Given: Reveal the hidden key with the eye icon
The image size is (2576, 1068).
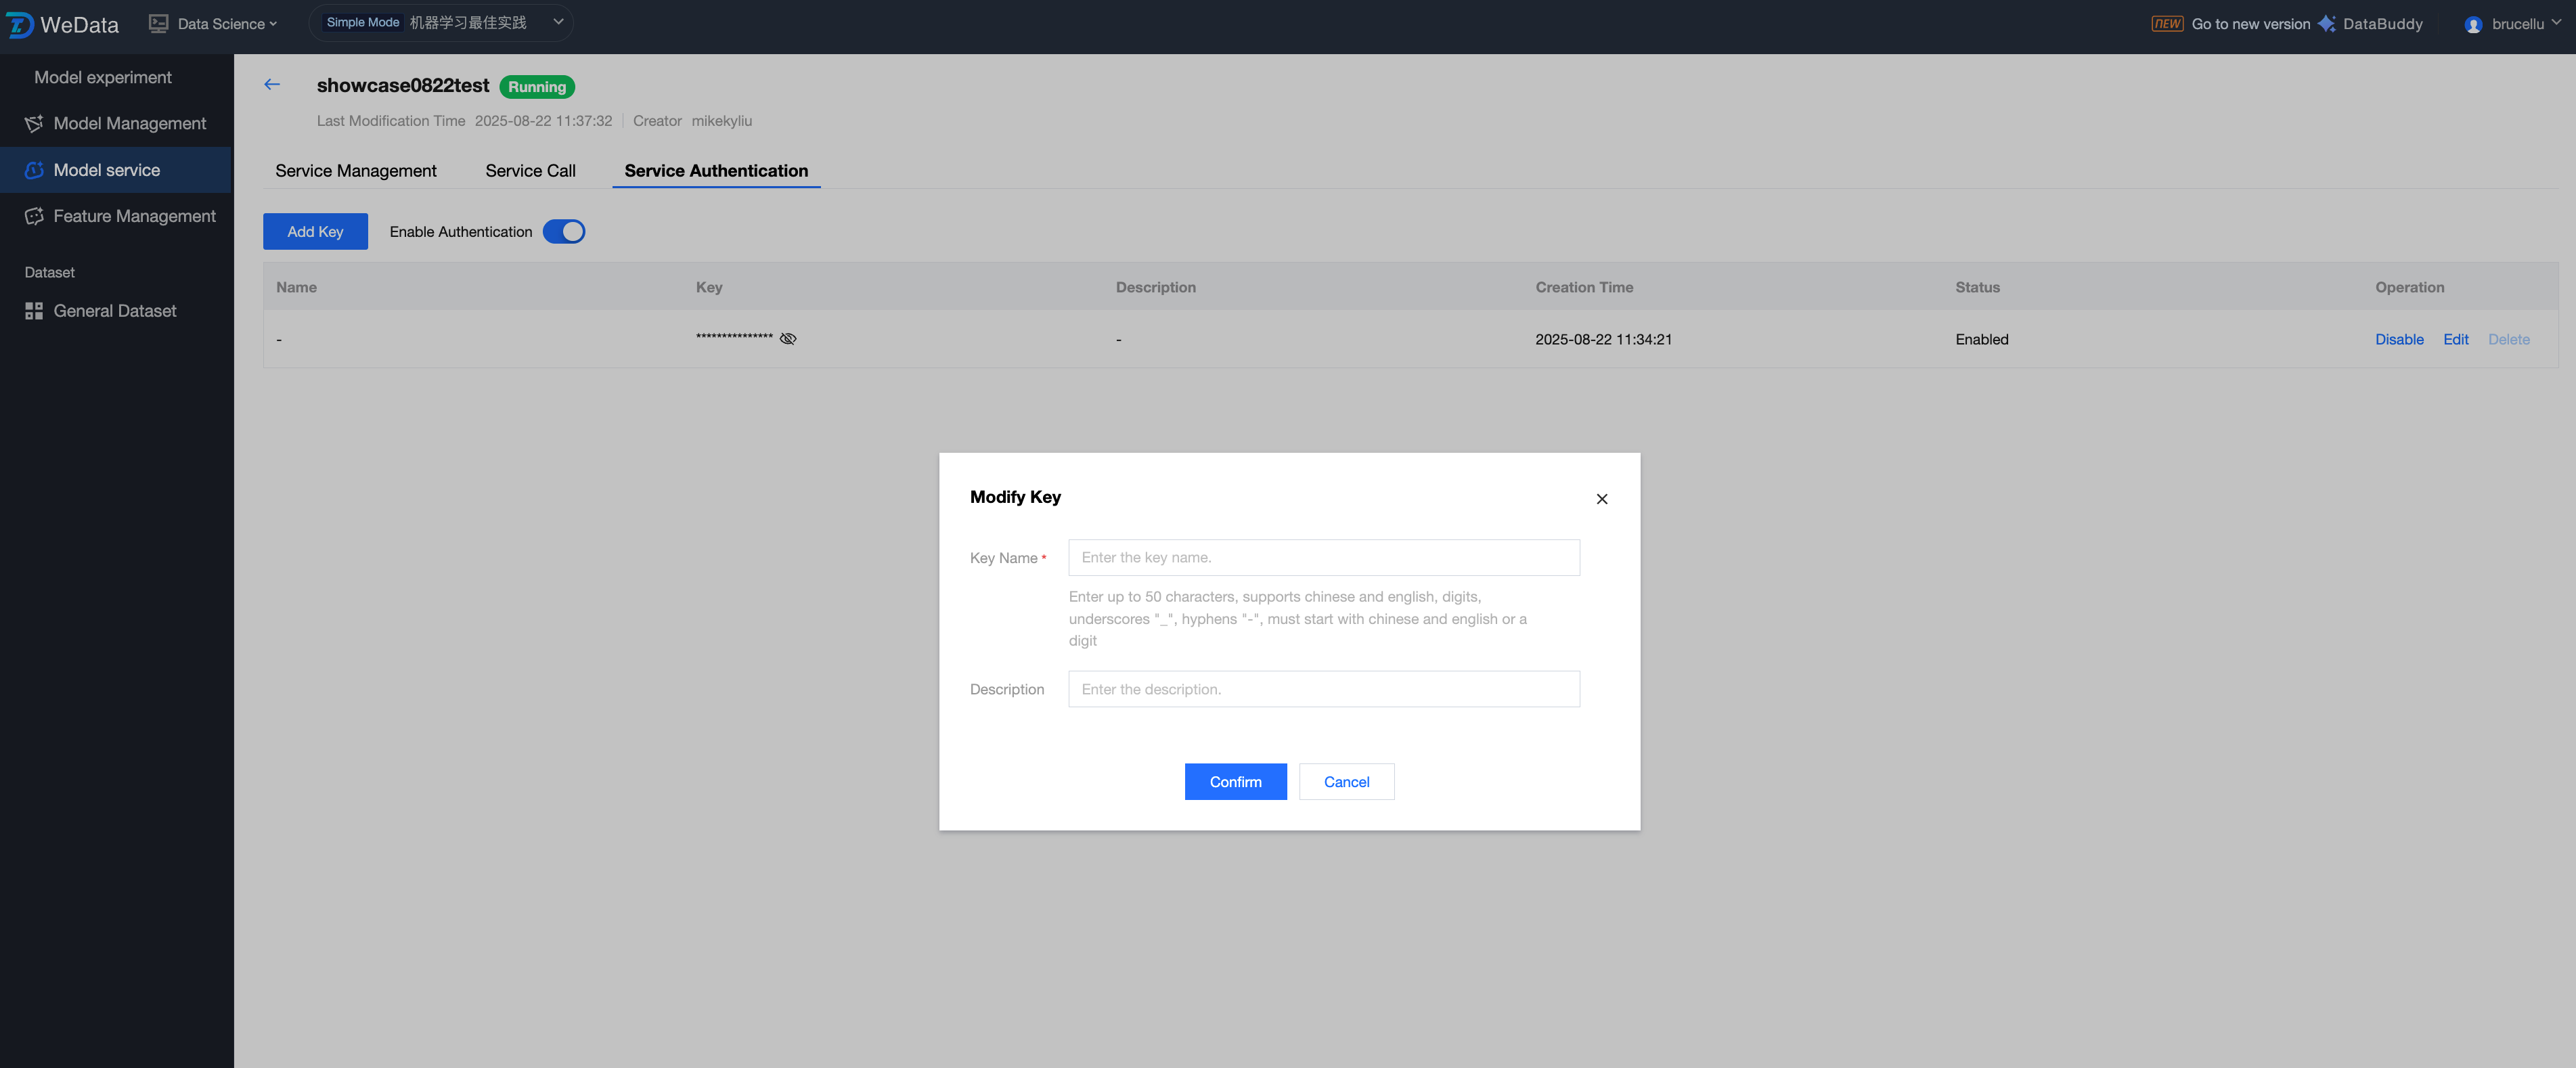Looking at the screenshot, I should click(788, 339).
